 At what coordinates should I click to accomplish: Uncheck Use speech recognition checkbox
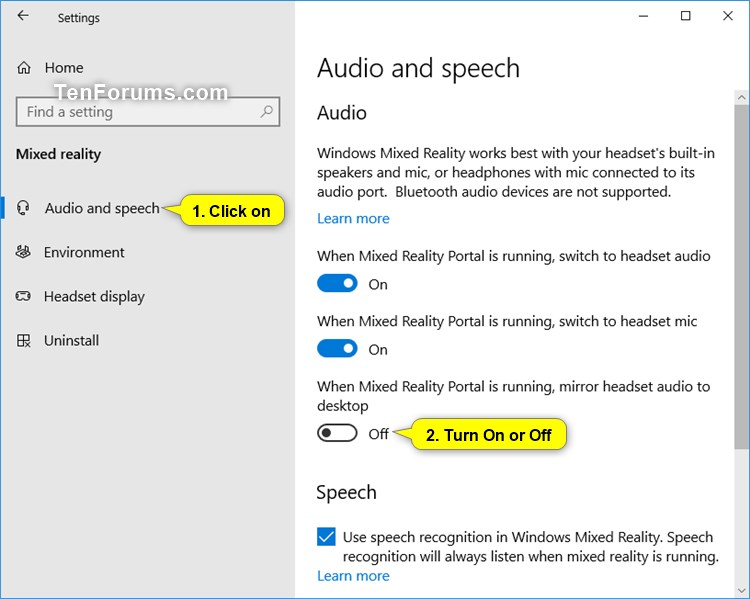(x=326, y=537)
